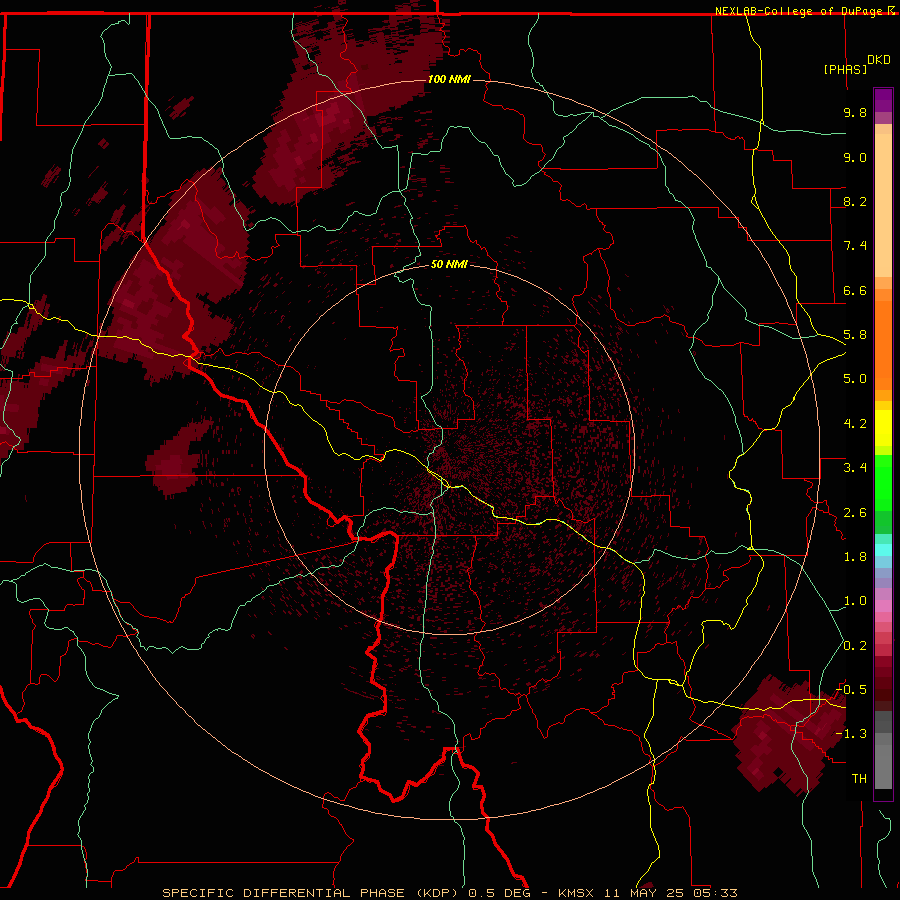Click the TH legend label
The height and width of the screenshot is (900, 900).
tap(859, 779)
